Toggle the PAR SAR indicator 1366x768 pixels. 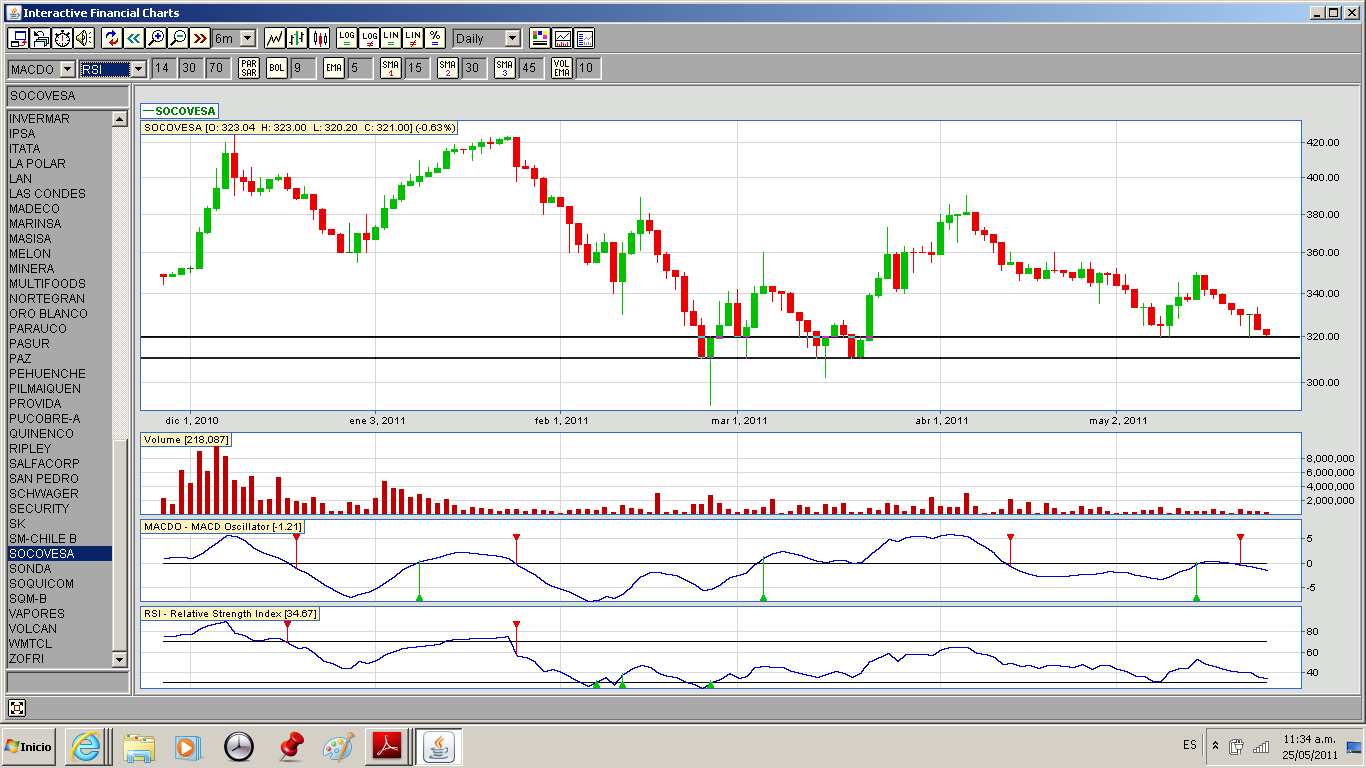point(249,68)
